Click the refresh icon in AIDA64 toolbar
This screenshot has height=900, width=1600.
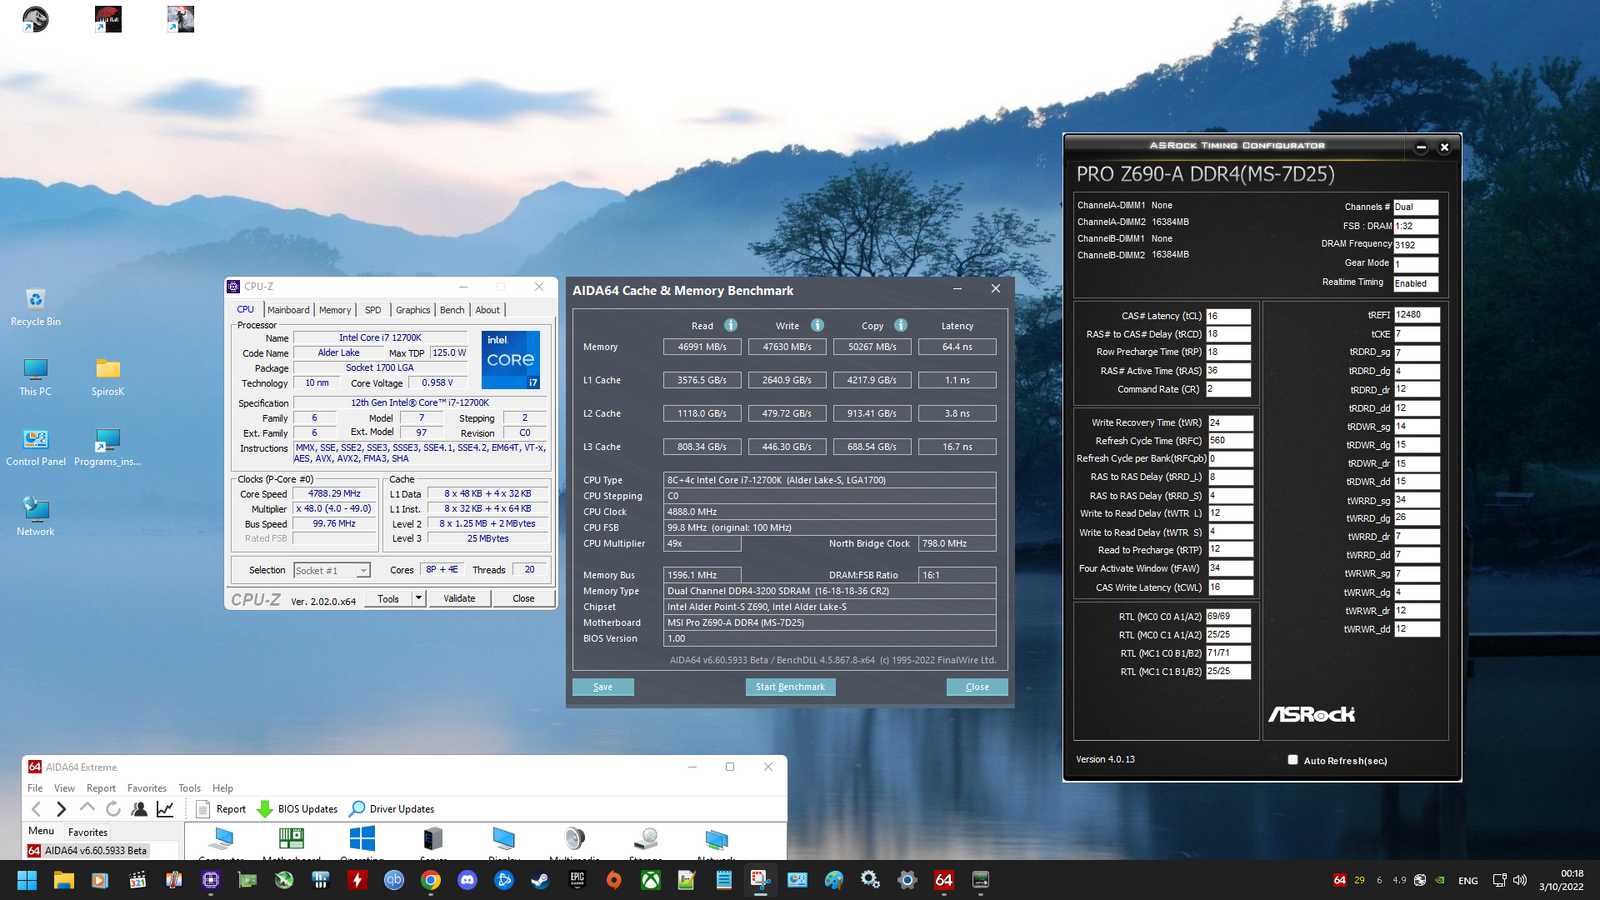tap(113, 809)
